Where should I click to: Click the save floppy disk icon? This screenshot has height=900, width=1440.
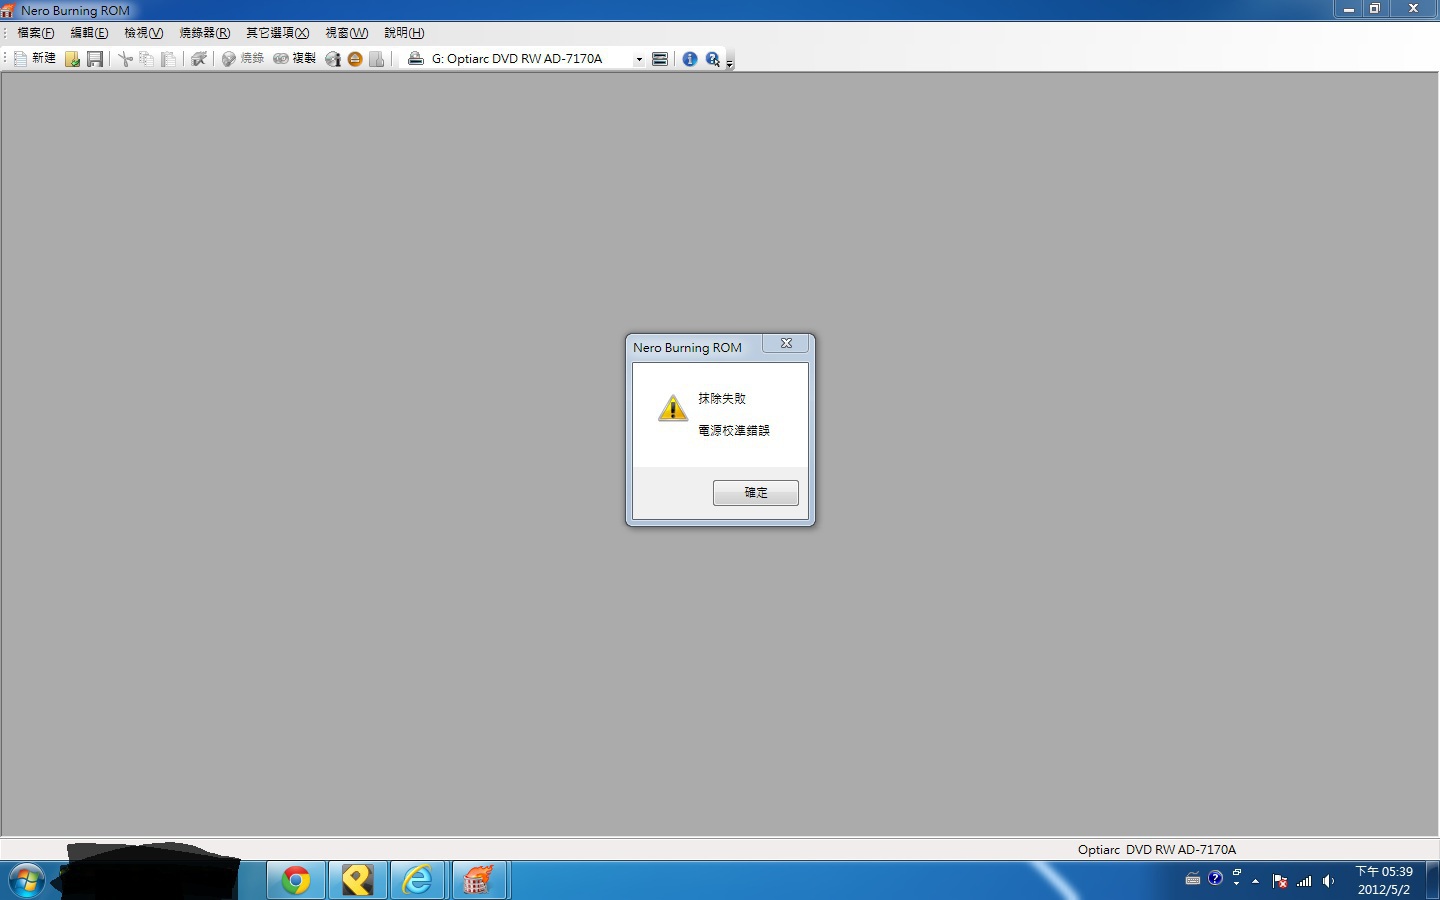coord(95,59)
